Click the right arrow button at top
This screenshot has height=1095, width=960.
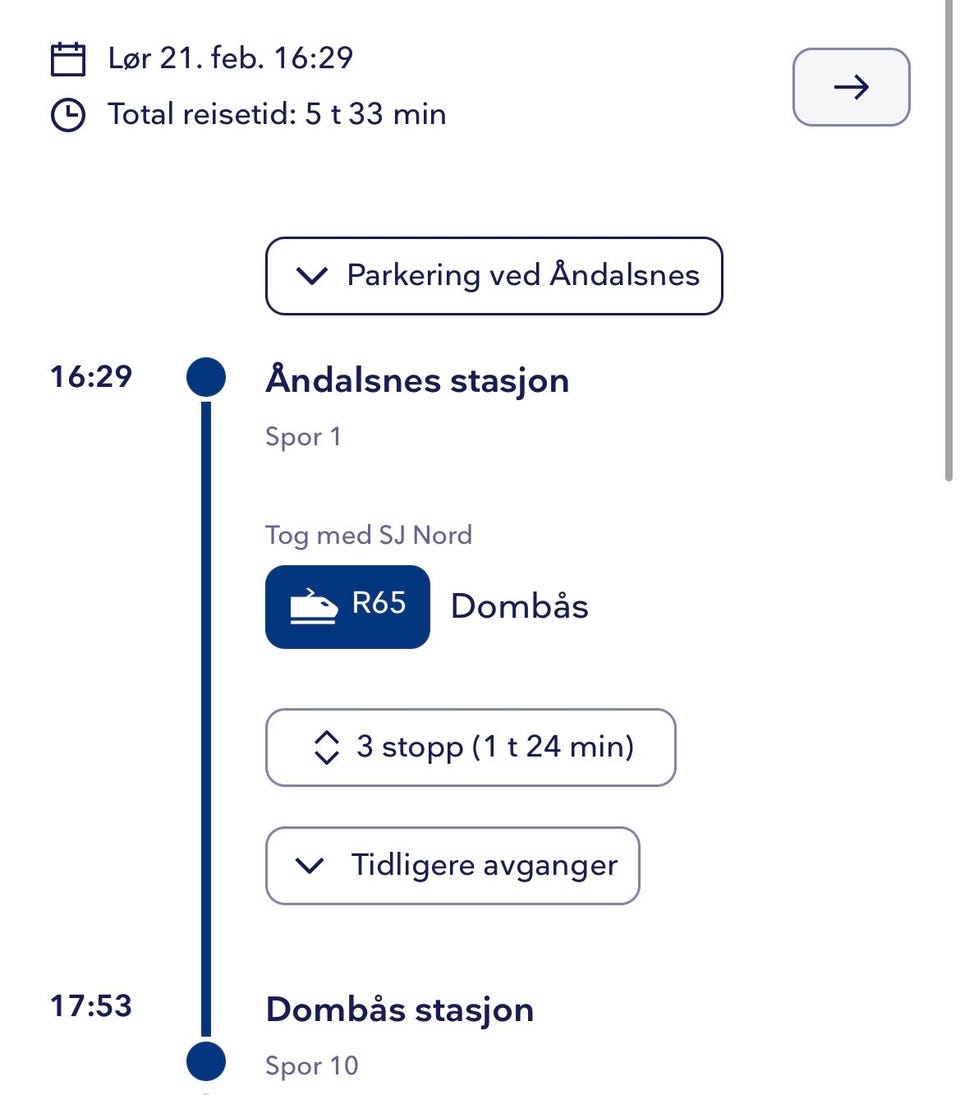851,88
